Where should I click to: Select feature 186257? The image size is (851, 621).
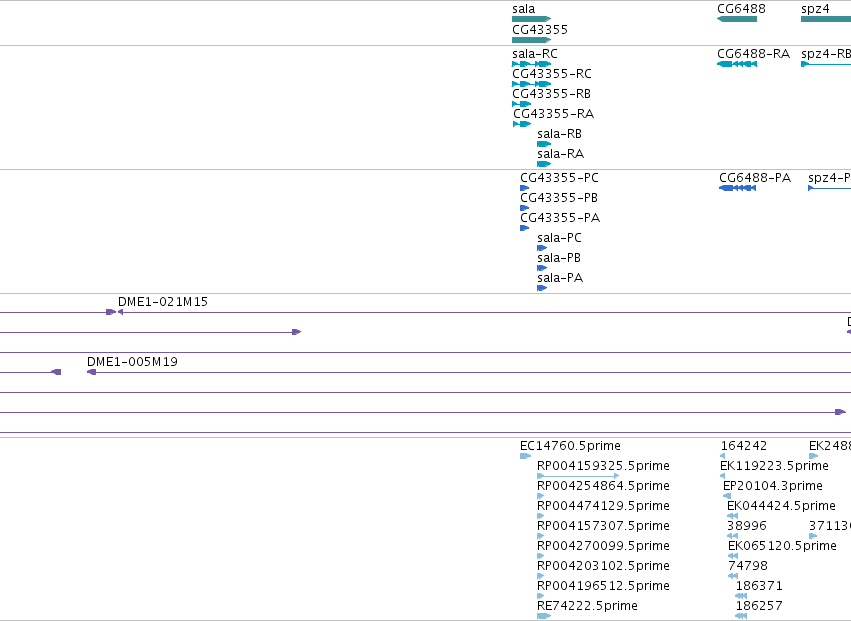[741, 616]
